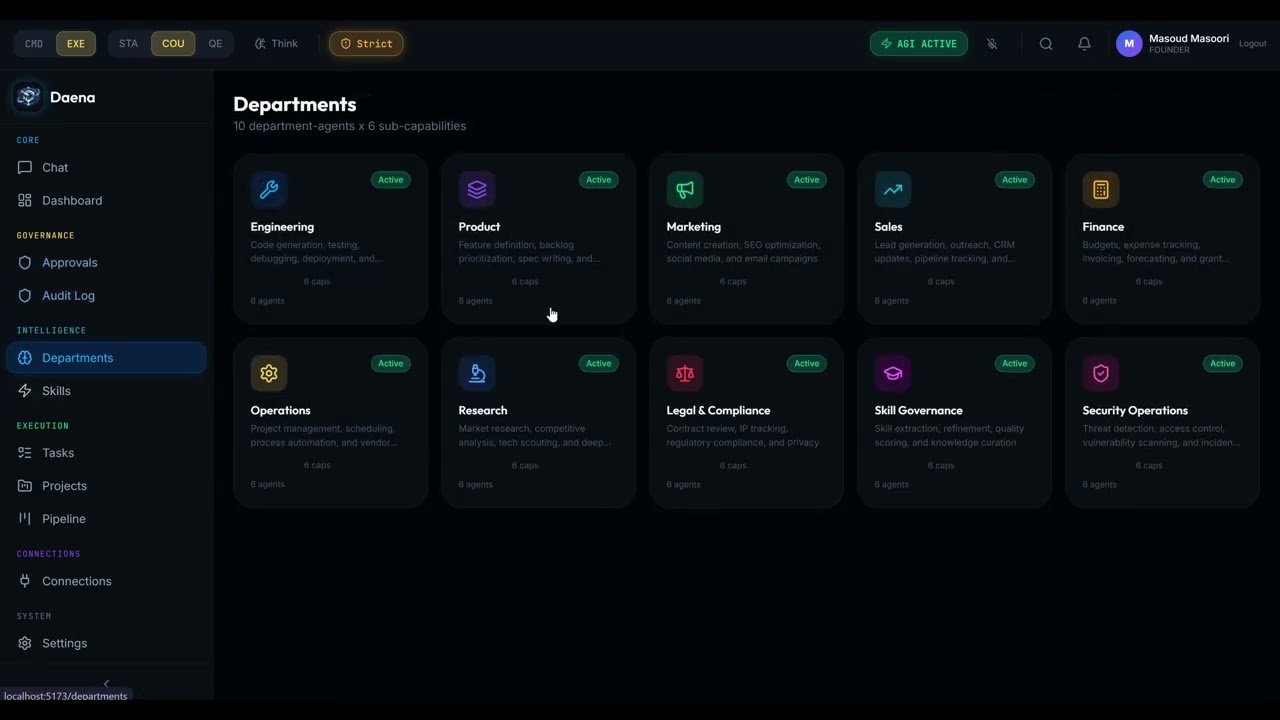Image resolution: width=1280 pixels, height=720 pixels.
Task: Select Departments in the sidebar
Action: 106,358
